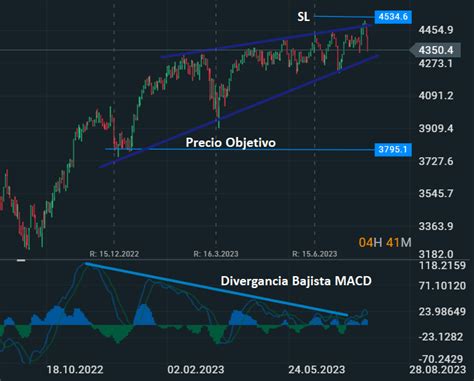
Task: Select the Divergancia Bajista MACD annotation
Action: pyautogui.click(x=296, y=281)
